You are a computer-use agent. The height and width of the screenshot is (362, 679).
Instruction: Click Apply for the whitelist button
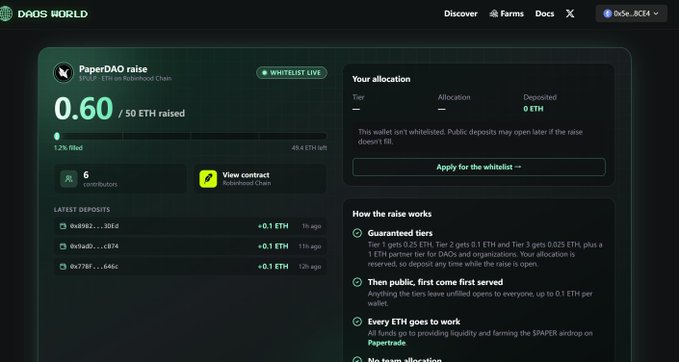pyautogui.click(x=479, y=167)
